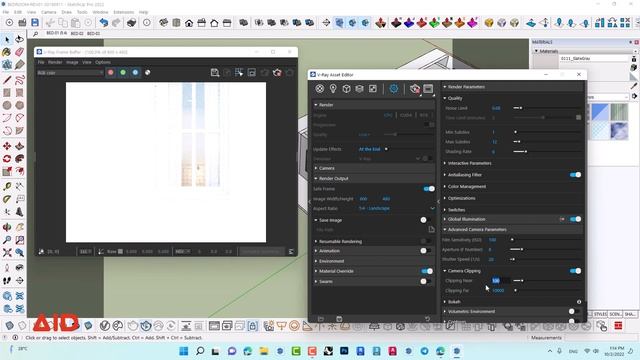Open the Image menu in Frame Buffer

pos(72,62)
